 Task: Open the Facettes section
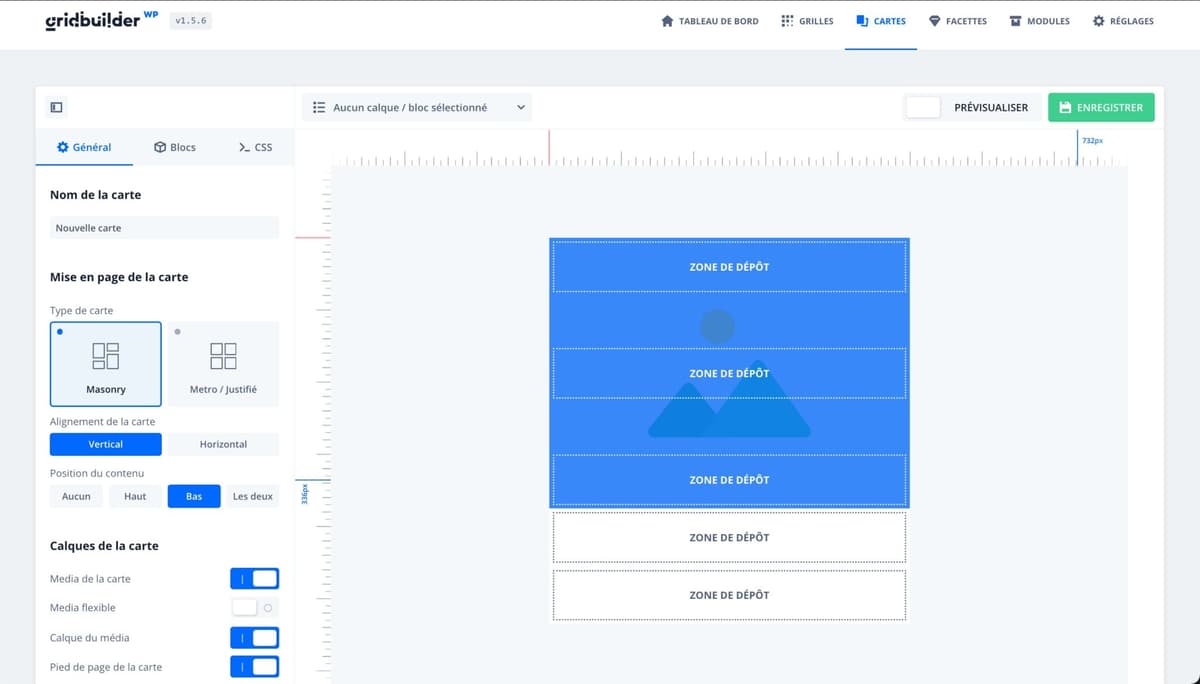click(x=957, y=20)
